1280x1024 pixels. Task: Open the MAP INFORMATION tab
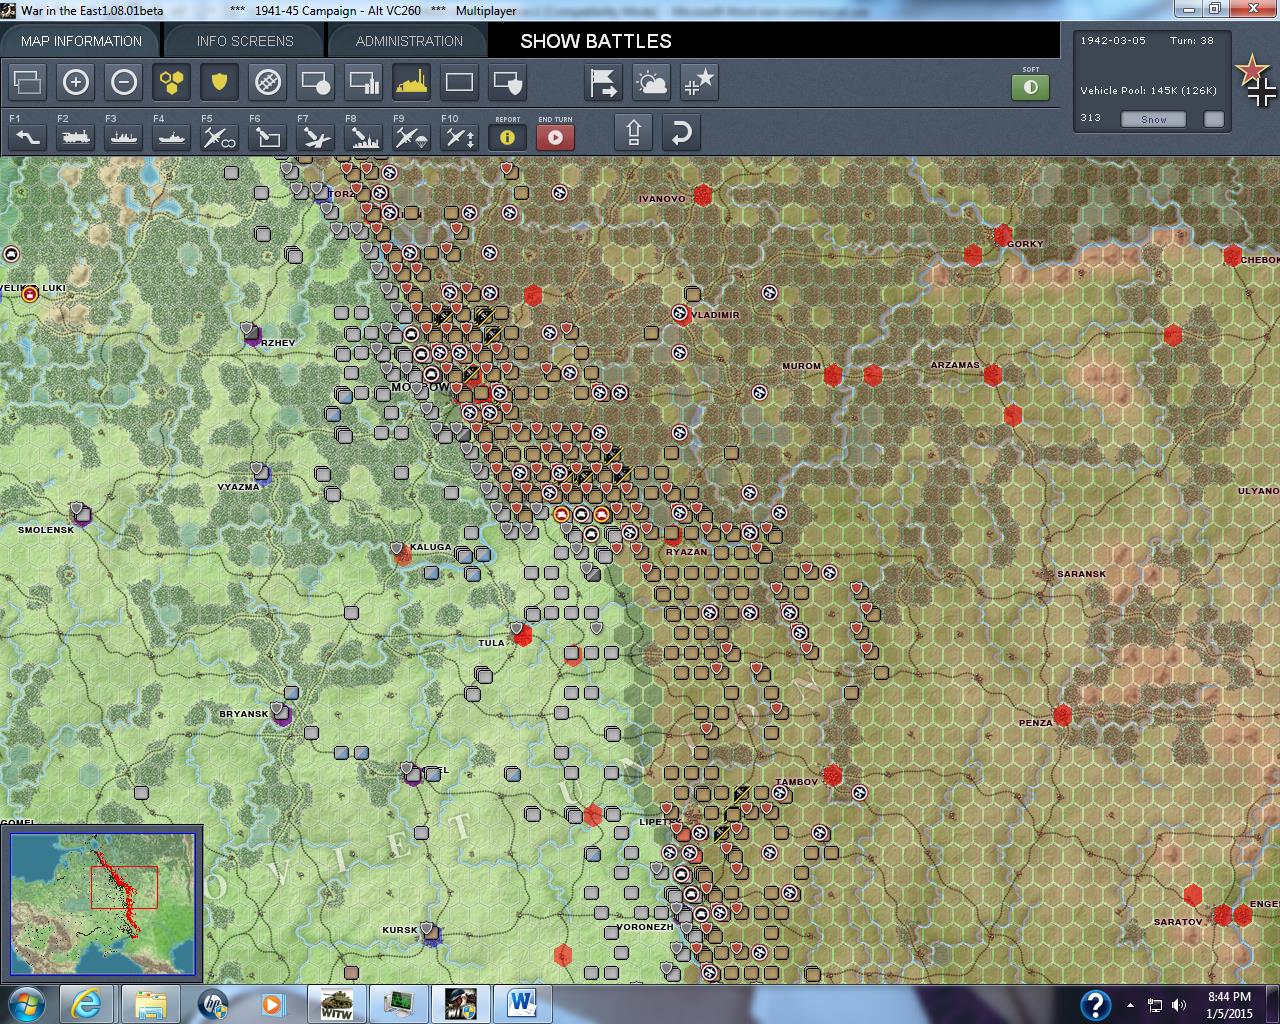tap(81, 41)
